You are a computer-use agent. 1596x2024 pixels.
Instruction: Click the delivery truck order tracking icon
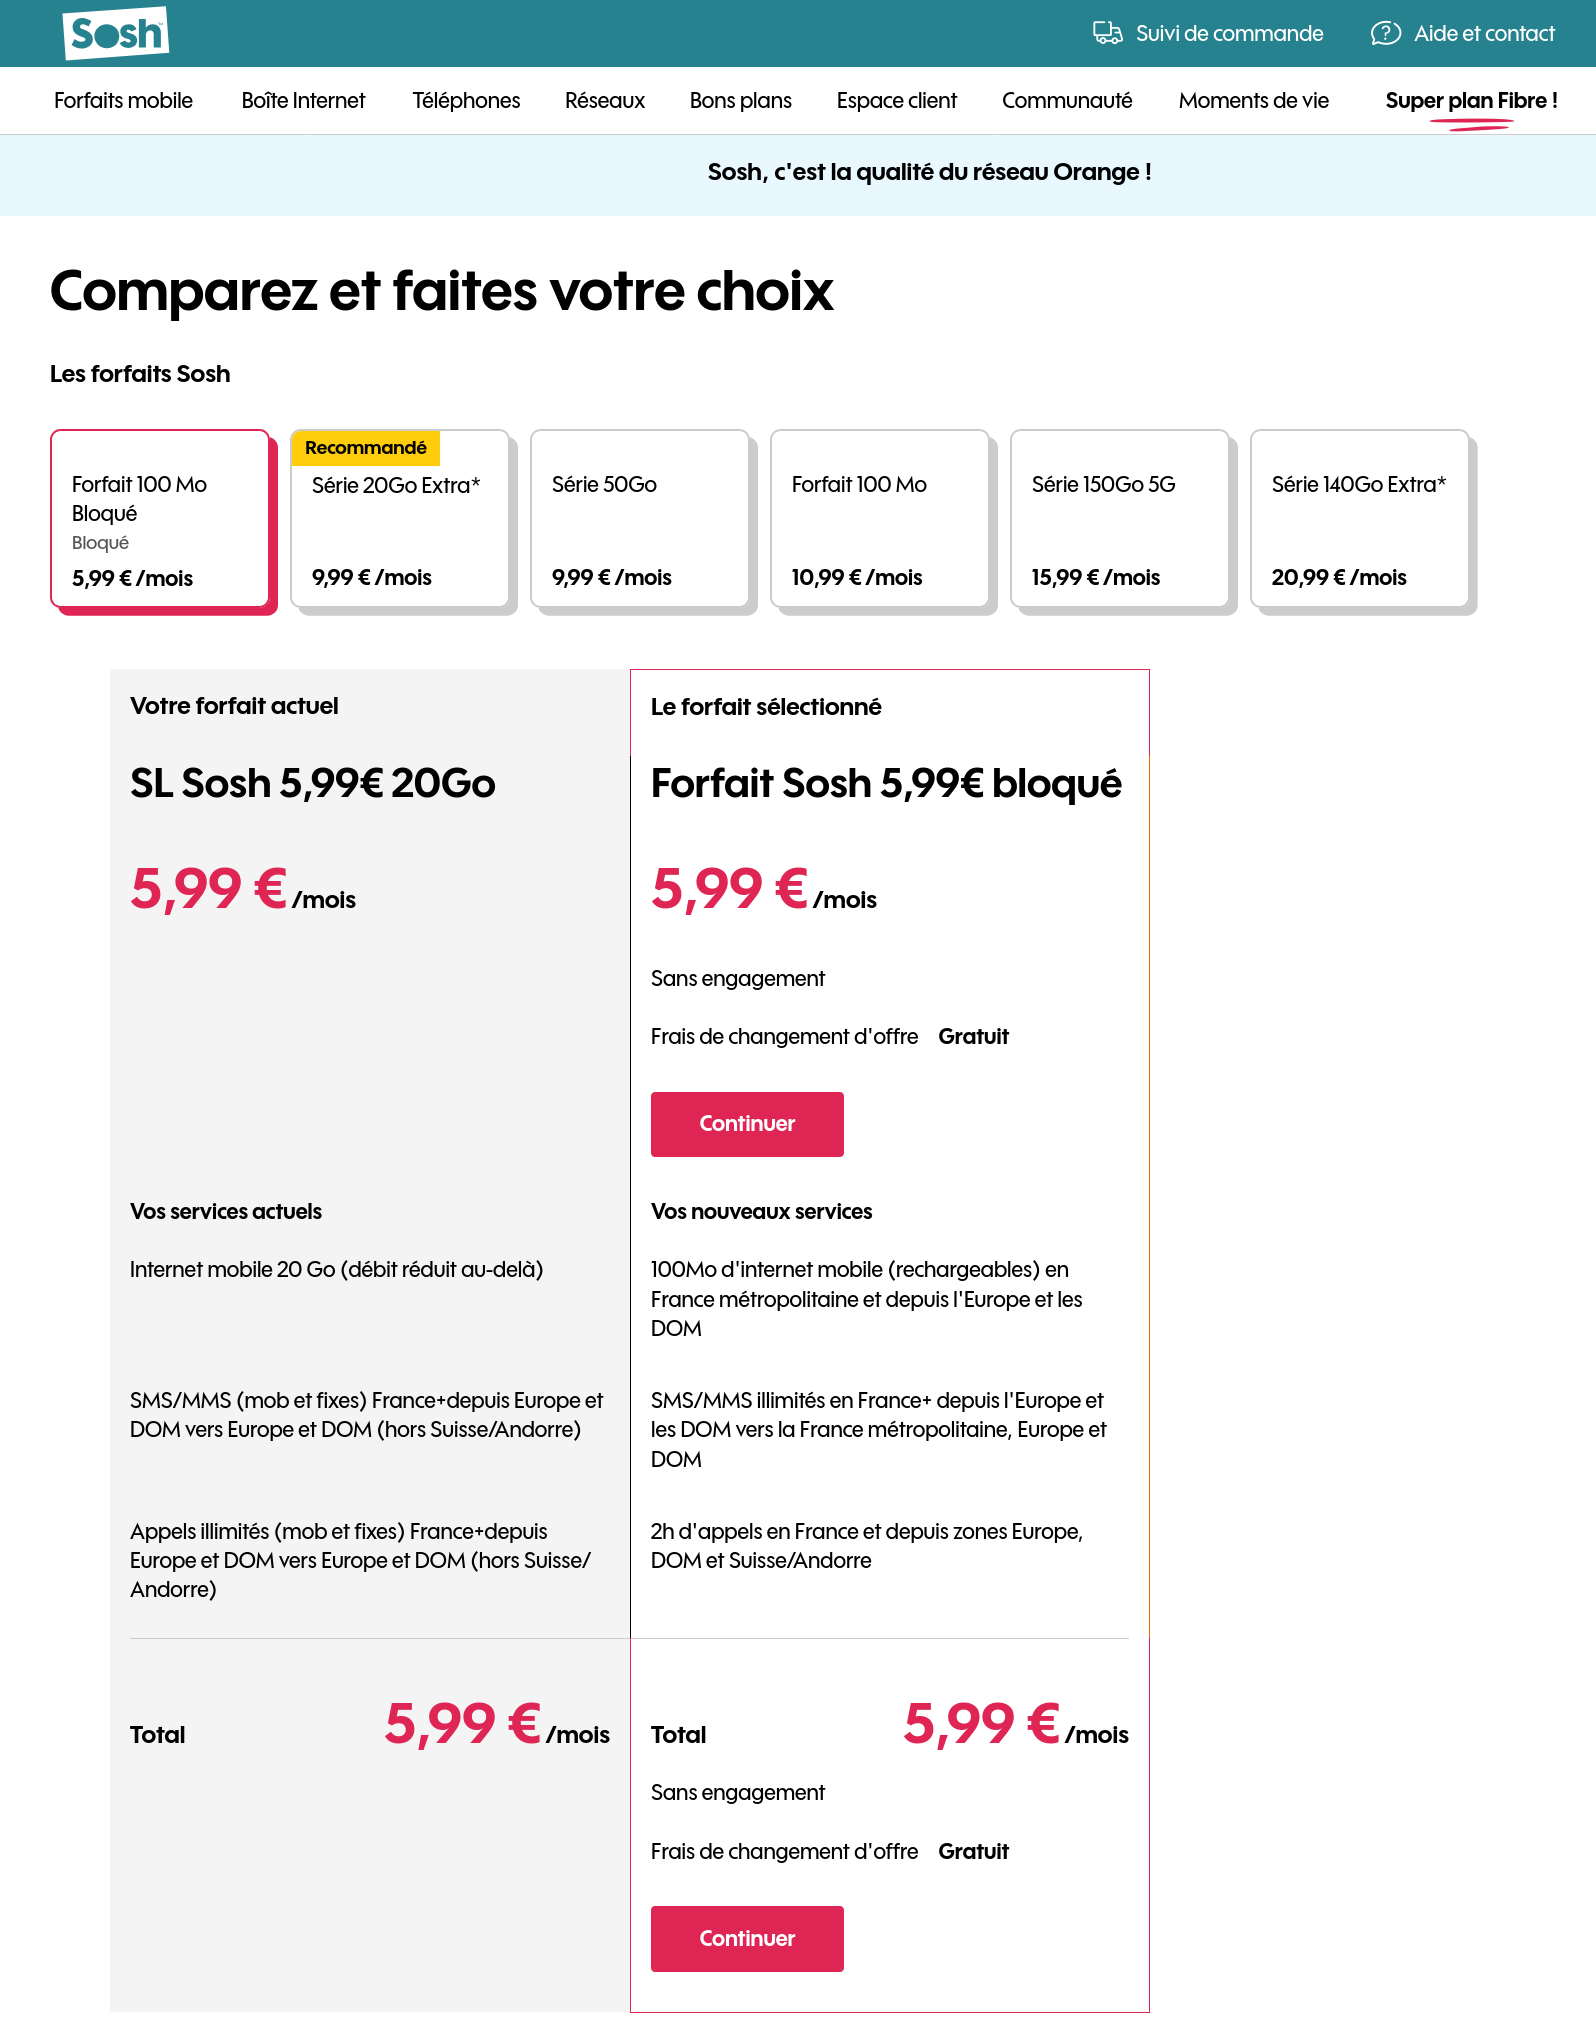(1107, 33)
